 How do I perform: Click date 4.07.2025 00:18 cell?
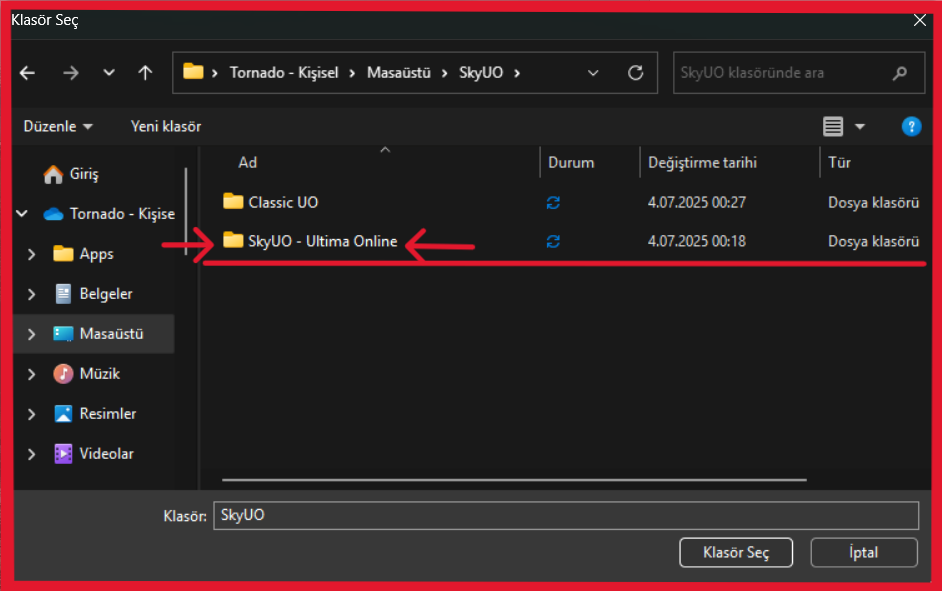click(x=696, y=241)
